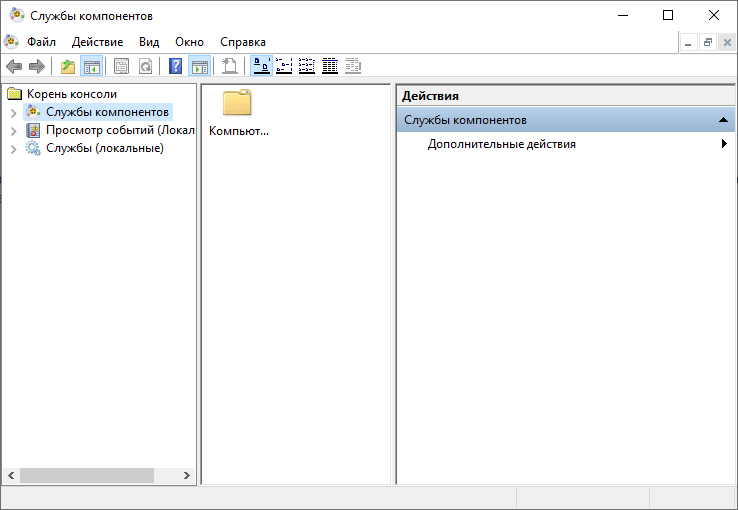Click the Службы (локальные) gear icon
Screen dimensions: 738x510
pyautogui.click(x=33, y=148)
